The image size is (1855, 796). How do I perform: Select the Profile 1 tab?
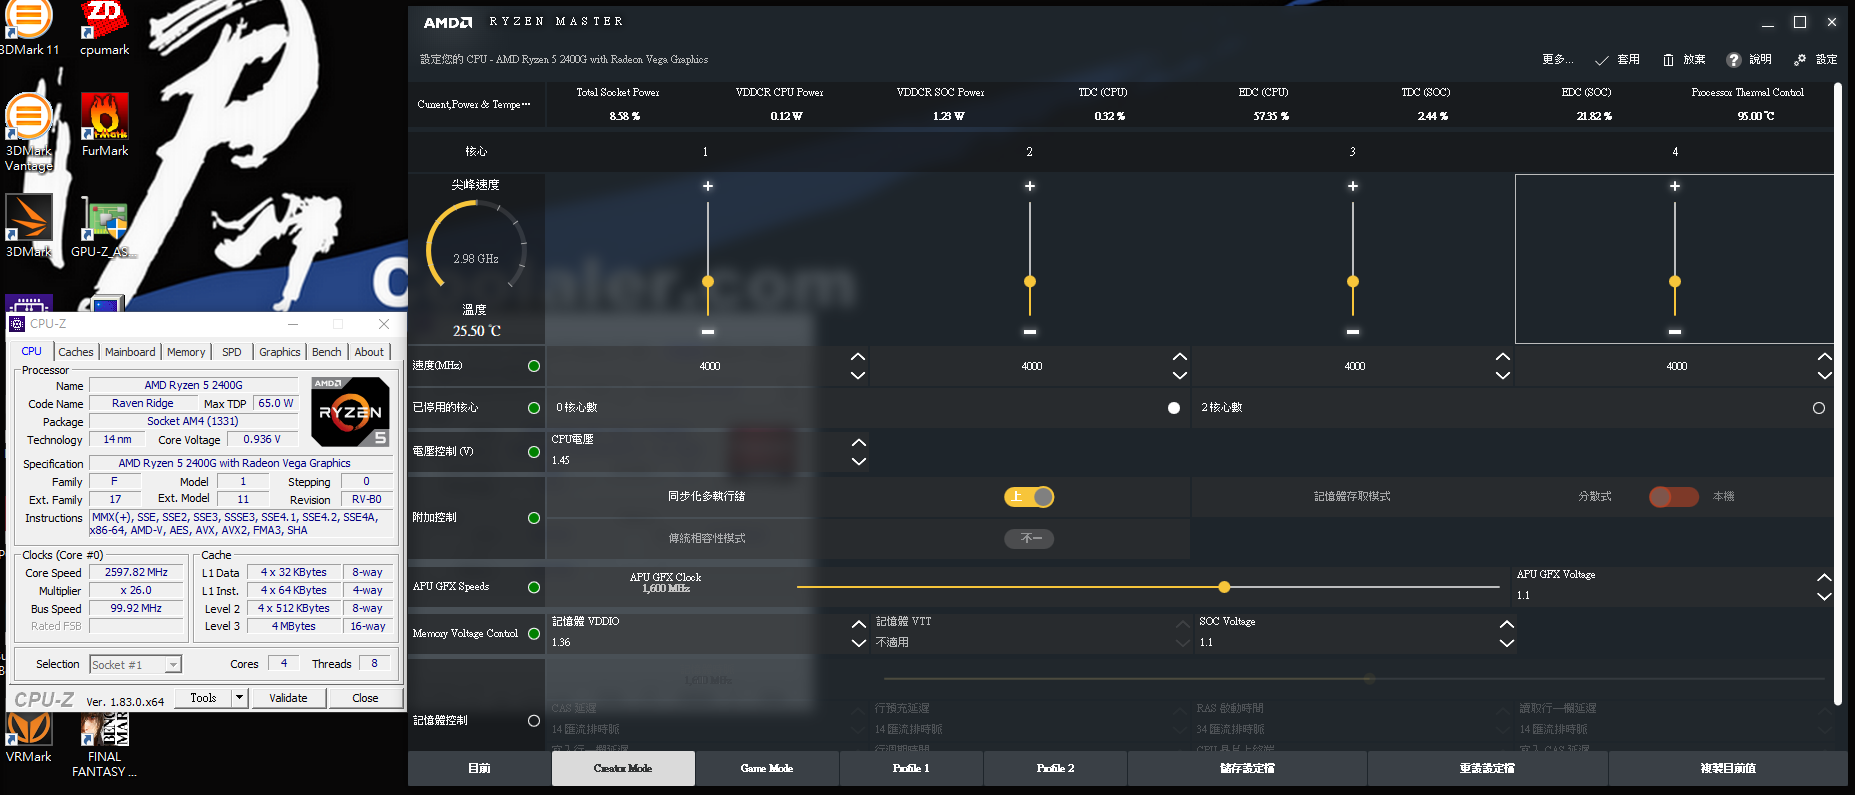911,769
